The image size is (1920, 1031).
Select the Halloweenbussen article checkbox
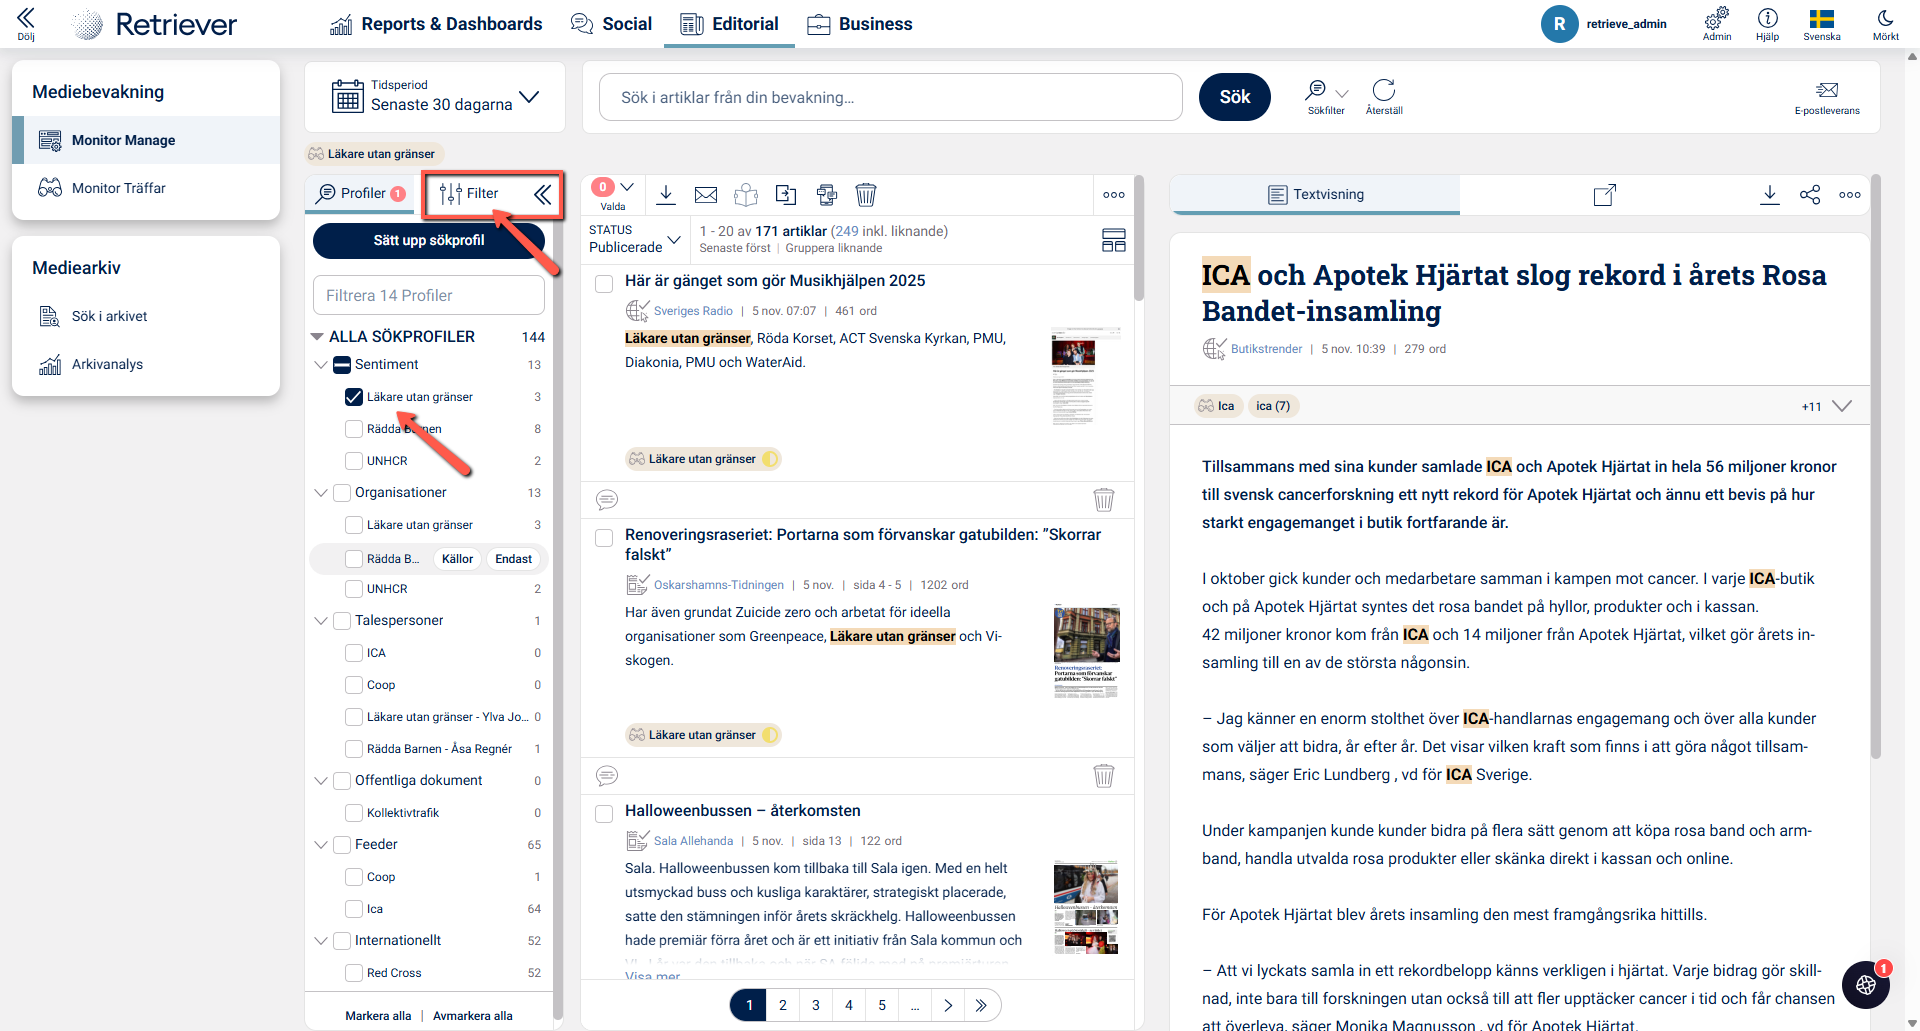[x=604, y=814]
